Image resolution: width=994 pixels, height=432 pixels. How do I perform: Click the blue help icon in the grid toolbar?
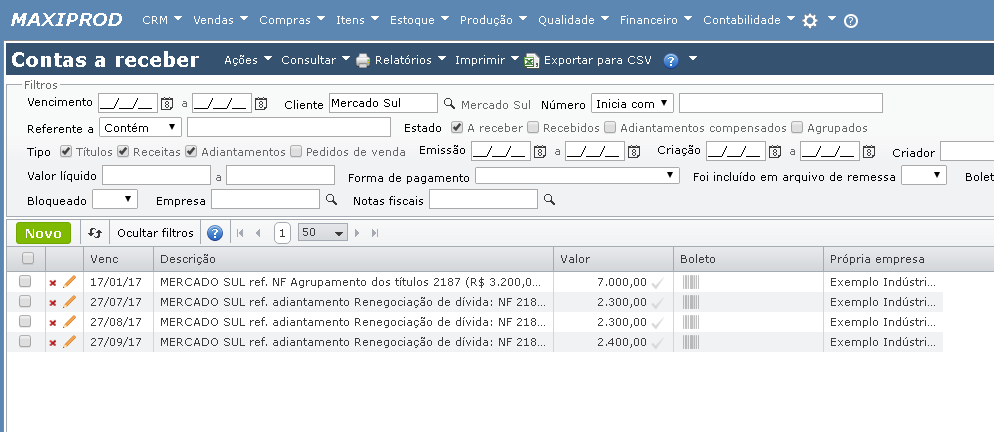tap(215, 233)
